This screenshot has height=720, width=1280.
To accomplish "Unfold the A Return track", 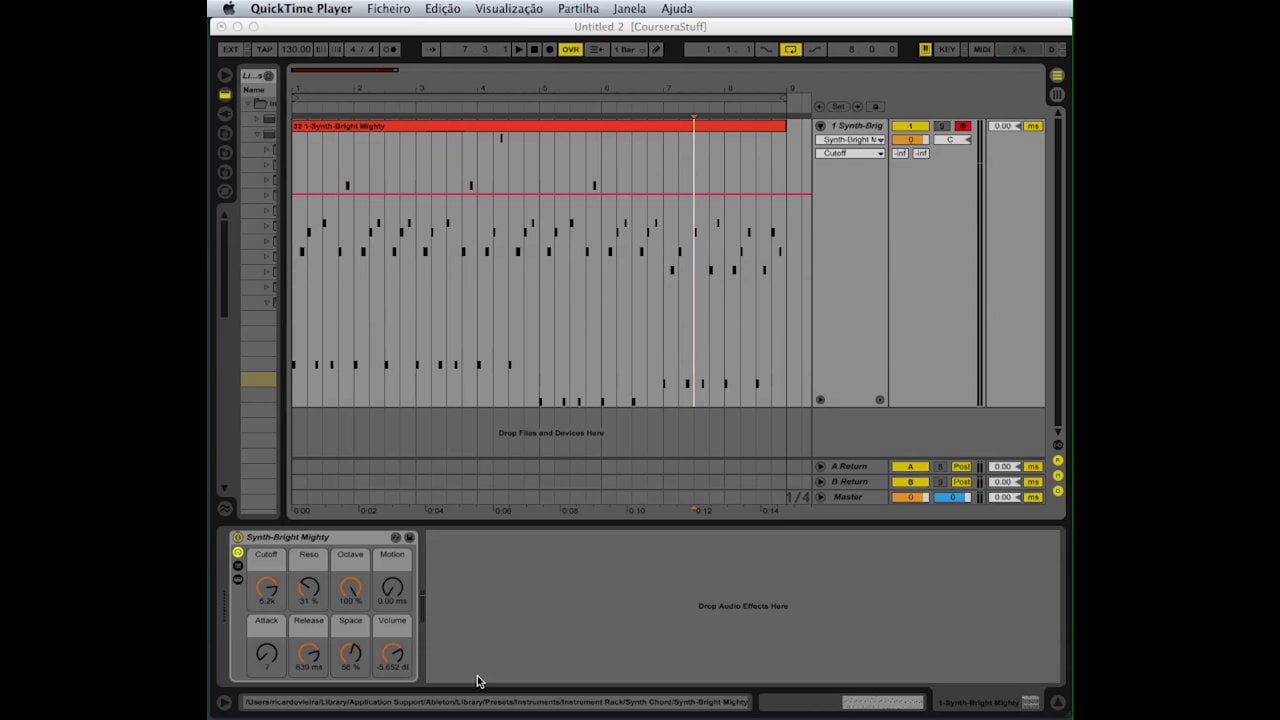I will point(820,467).
